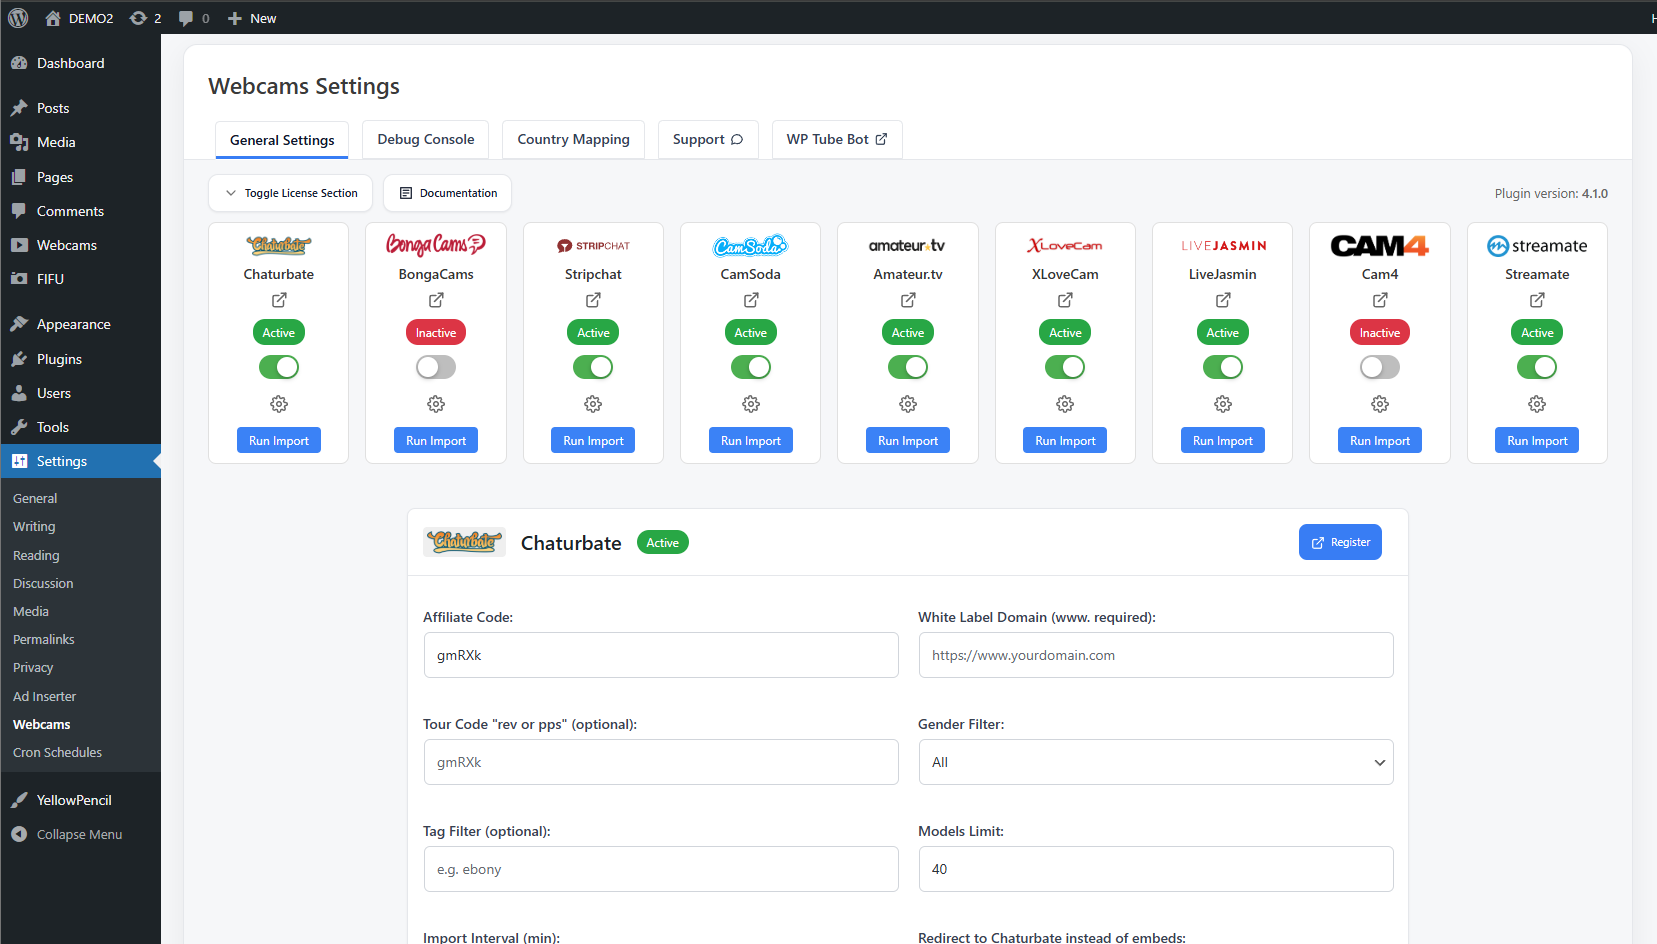Image resolution: width=1657 pixels, height=944 pixels.
Task: Open Stripchat settings gear
Action: point(593,404)
